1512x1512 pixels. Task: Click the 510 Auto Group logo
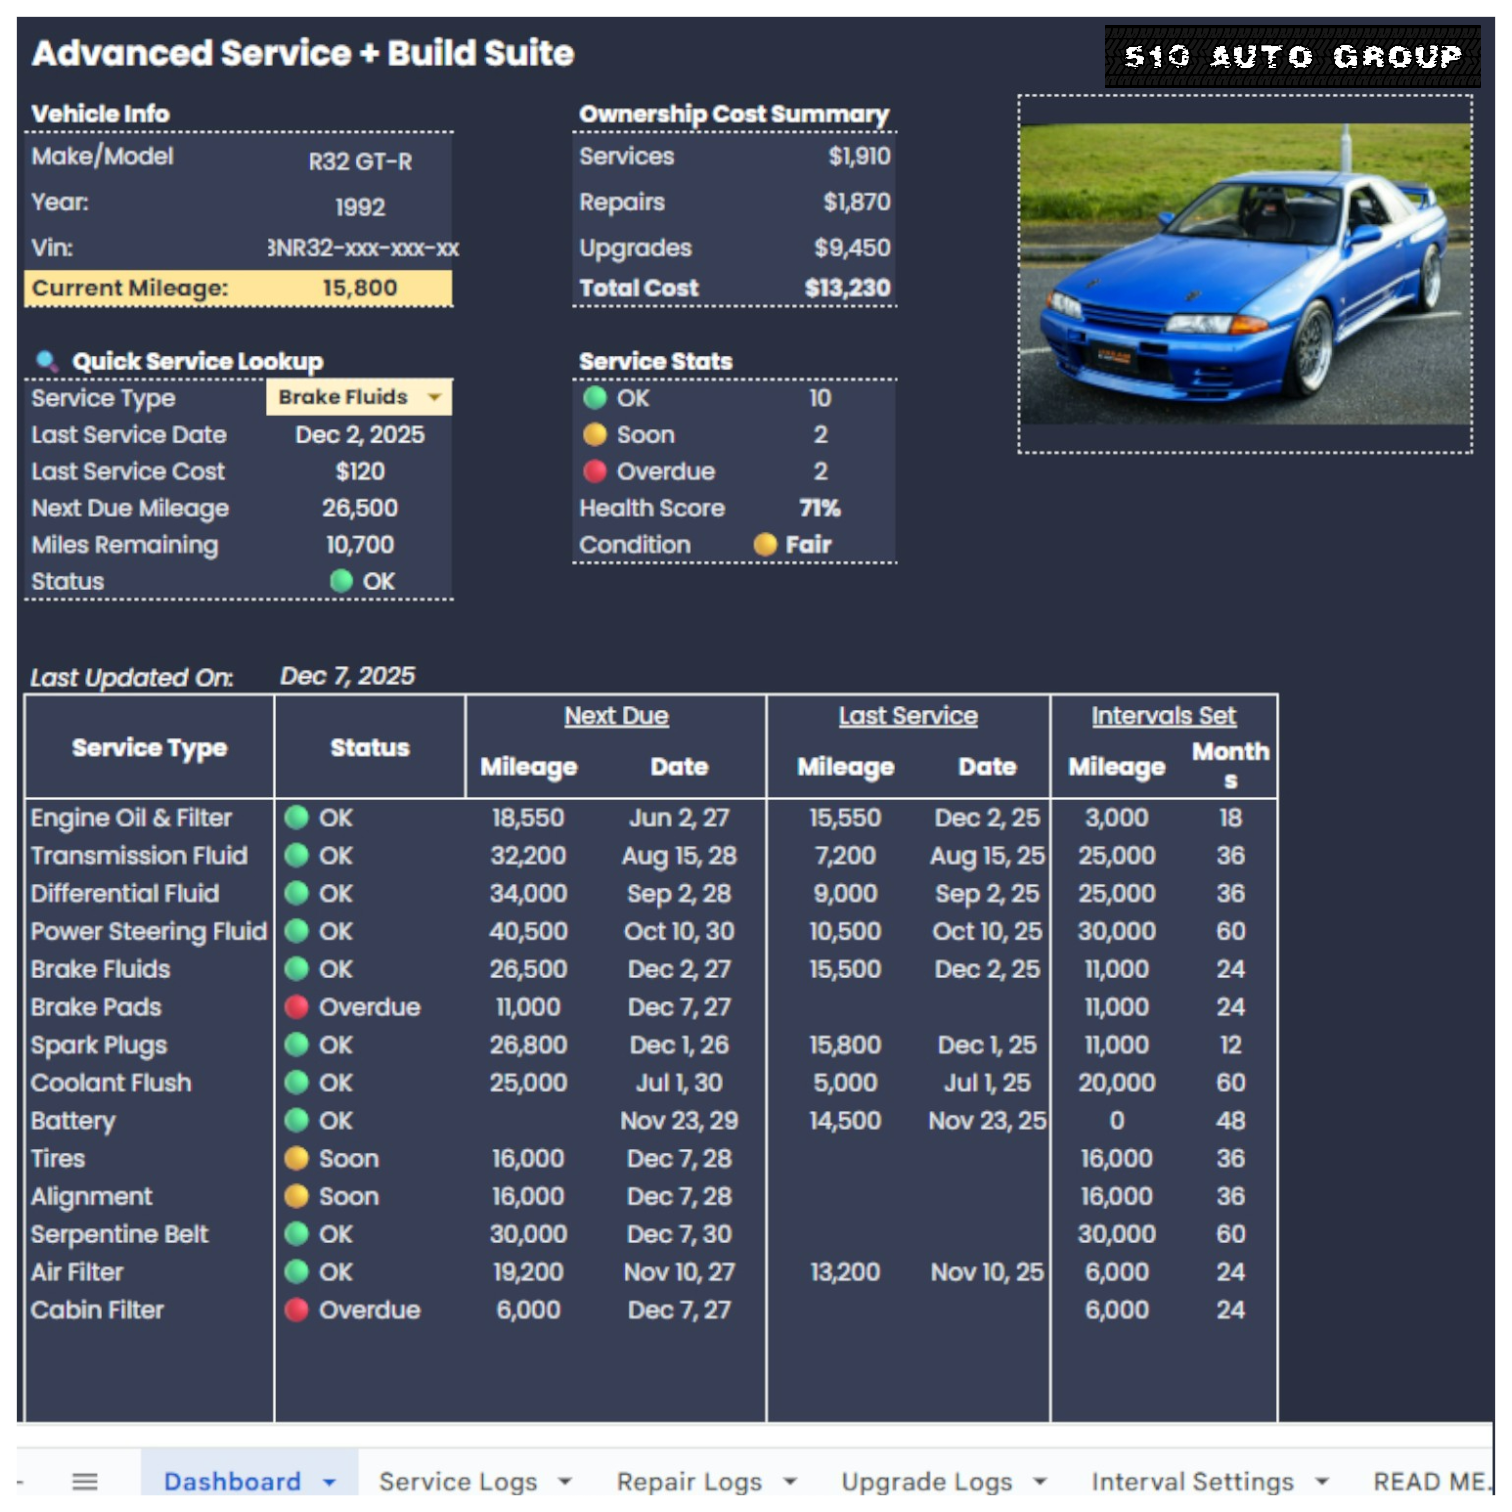pos(1292,57)
